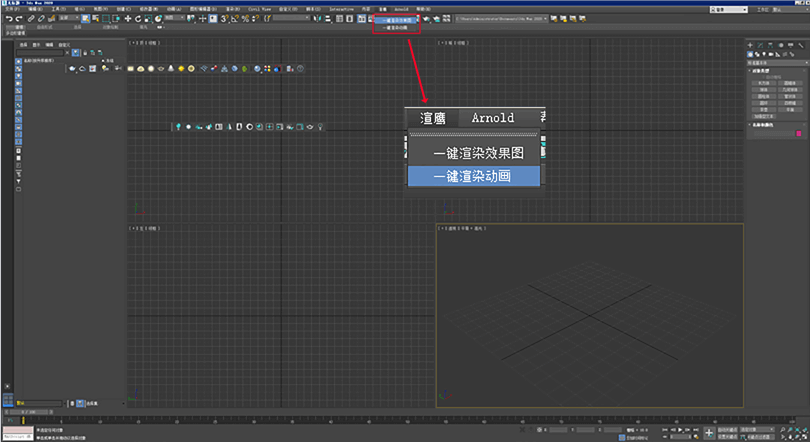Click the Undo arrow in main toolbar
The height and width of the screenshot is (442, 810).
click(x=7, y=18)
